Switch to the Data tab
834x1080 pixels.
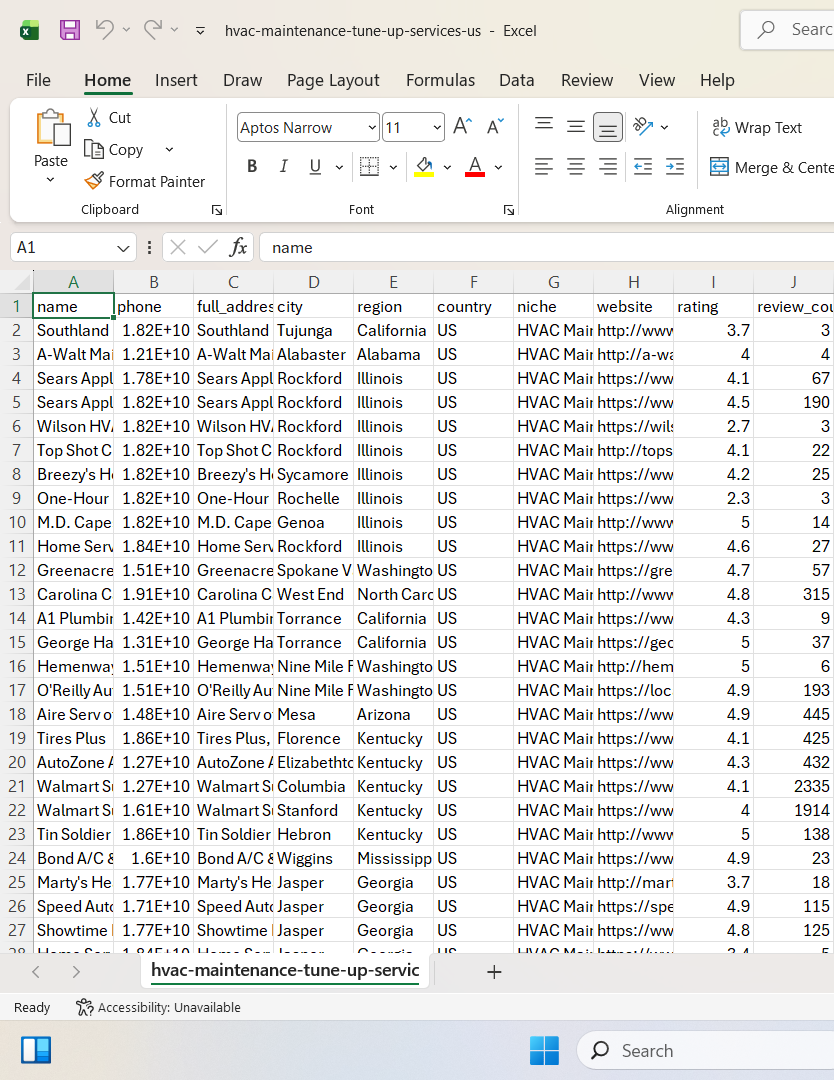pos(517,80)
